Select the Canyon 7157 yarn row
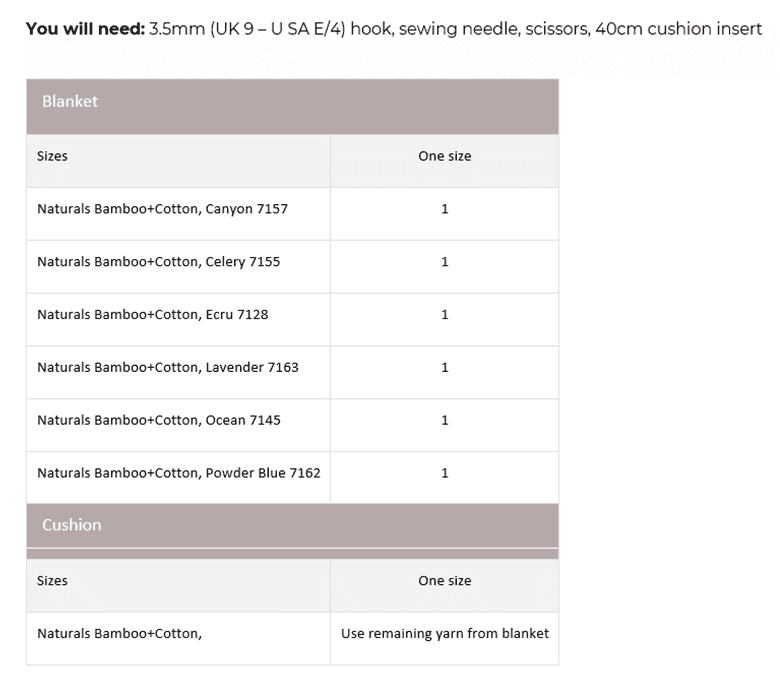Screen dimensions: 780x675 point(162,209)
